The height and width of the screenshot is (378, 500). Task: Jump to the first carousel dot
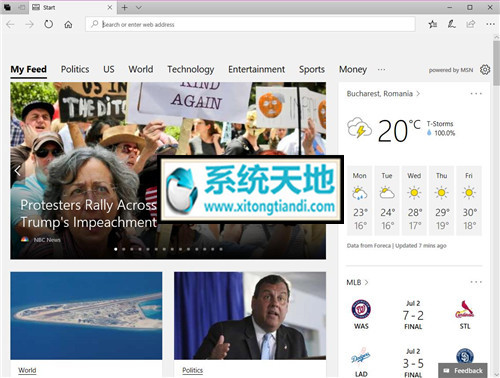[116, 249]
